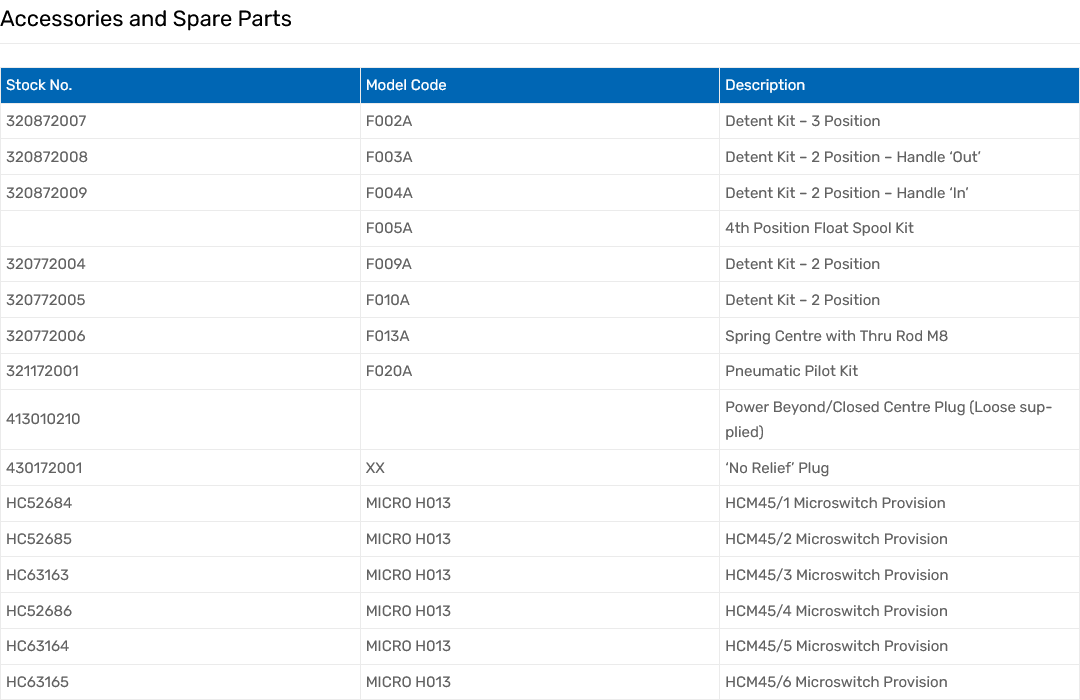Click stock number 413010210
This screenshot has width=1080, height=700.
click(x=43, y=419)
